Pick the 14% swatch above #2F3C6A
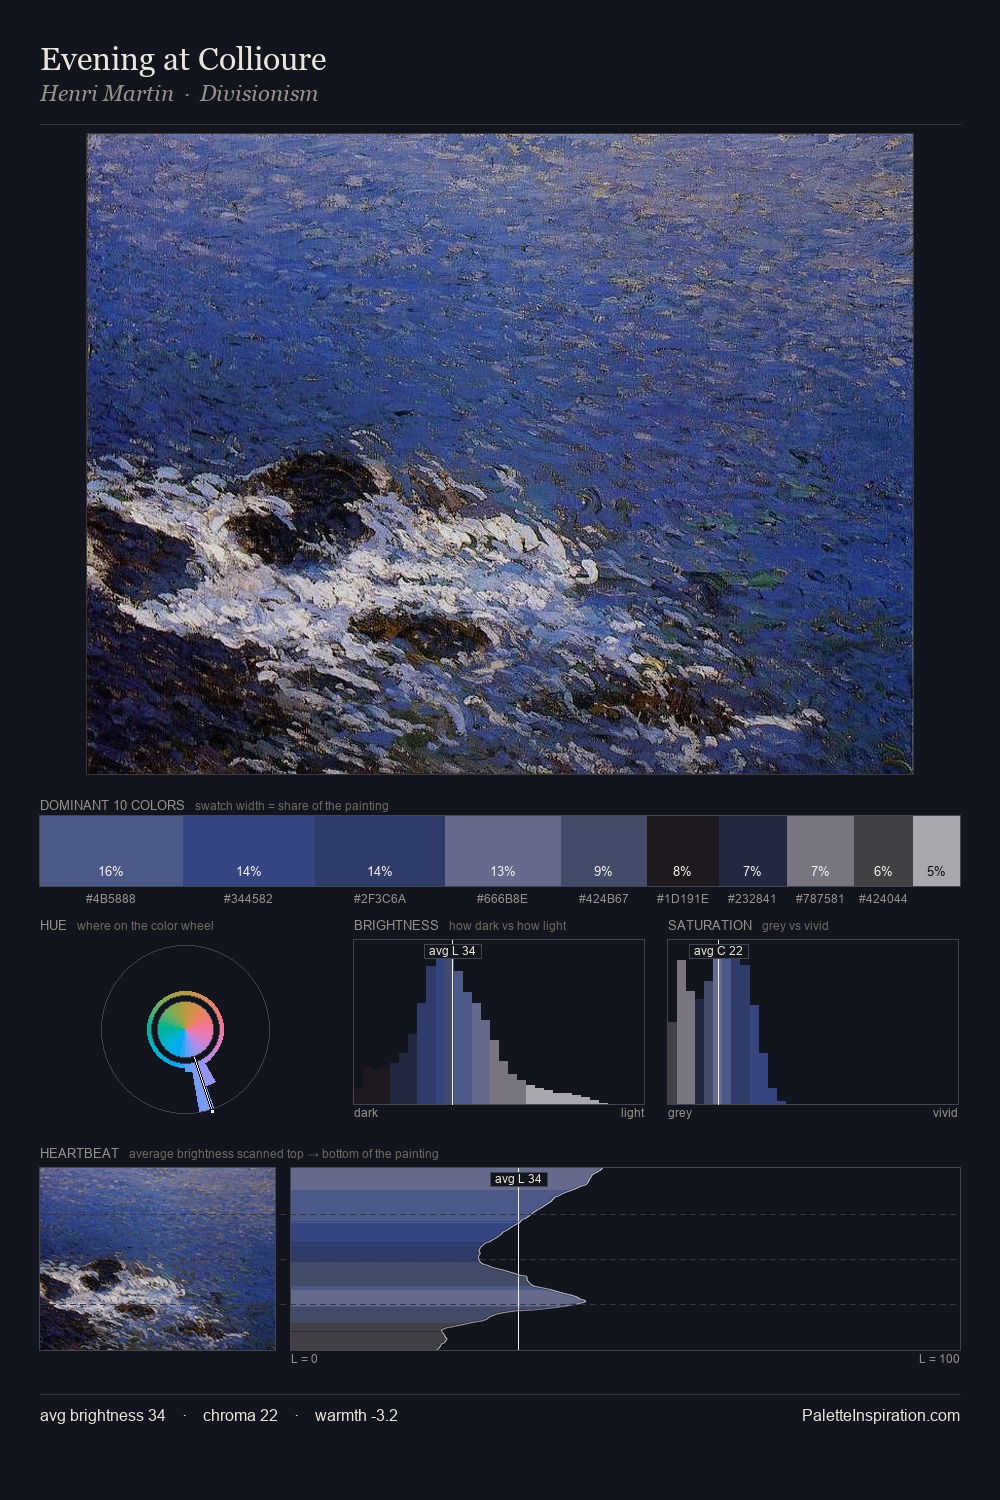The image size is (1000, 1500). [x=380, y=851]
